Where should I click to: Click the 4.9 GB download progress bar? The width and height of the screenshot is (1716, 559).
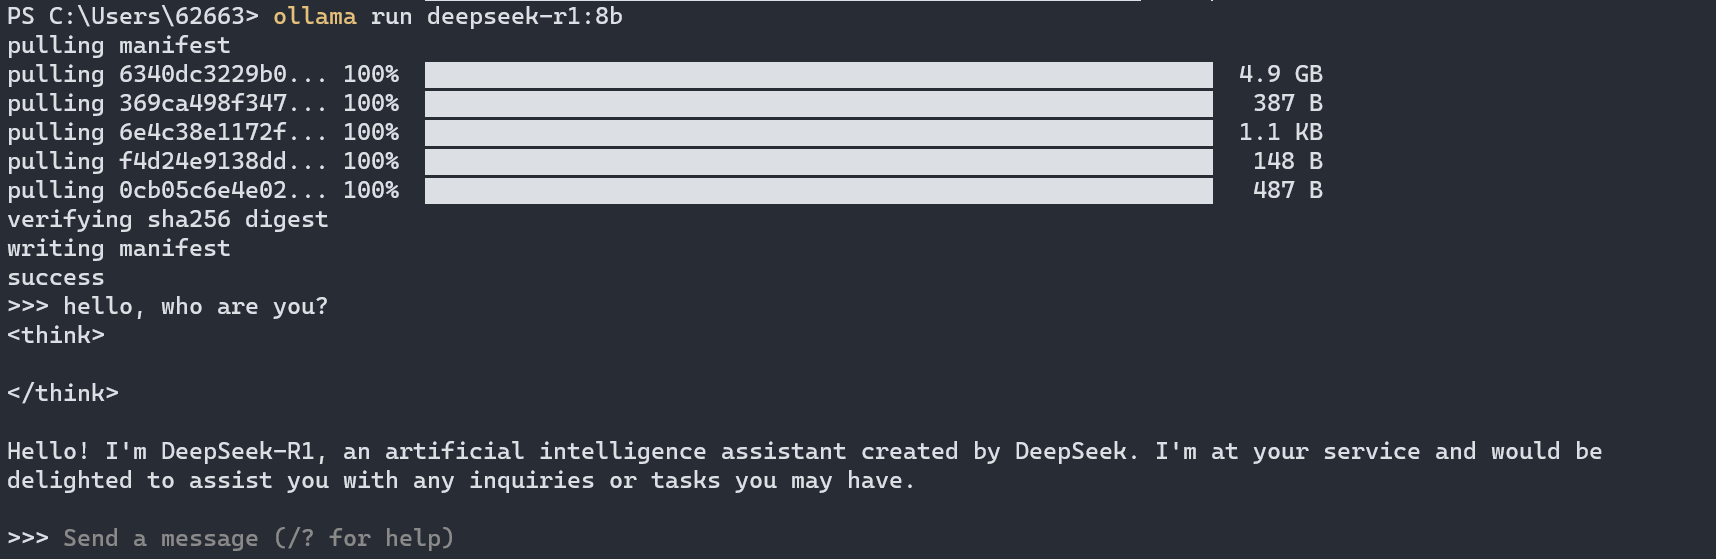pyautogui.click(x=818, y=74)
